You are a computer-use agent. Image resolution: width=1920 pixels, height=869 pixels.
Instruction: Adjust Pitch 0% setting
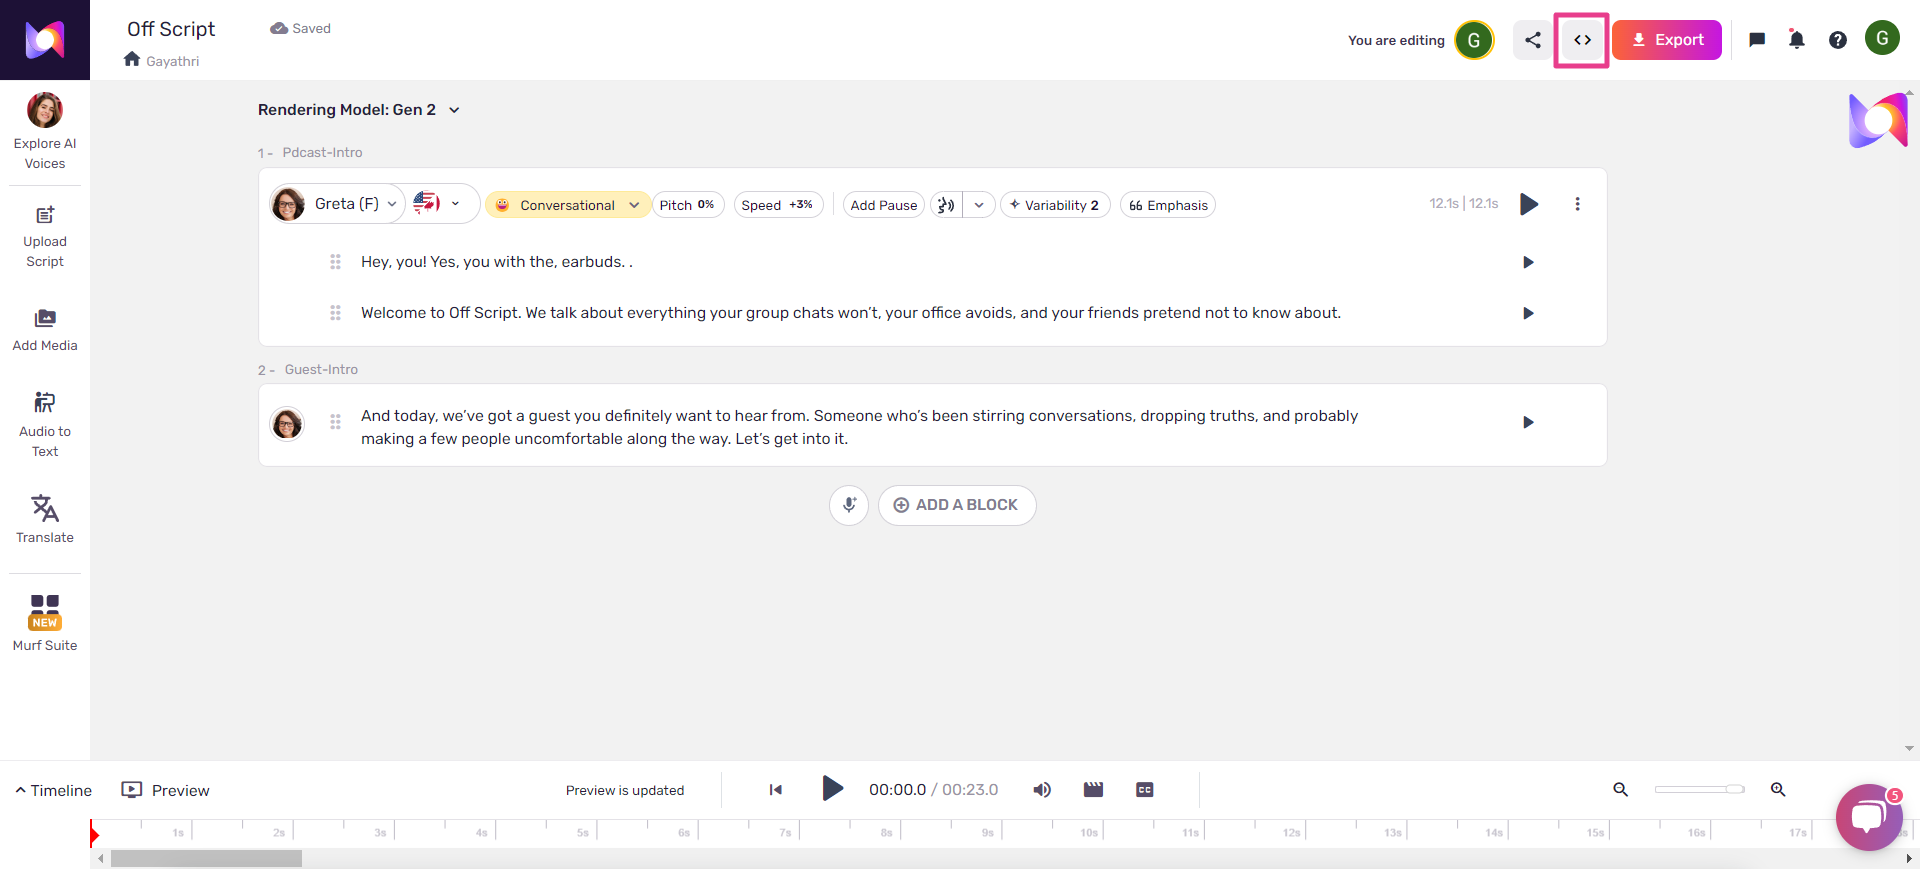[688, 205]
